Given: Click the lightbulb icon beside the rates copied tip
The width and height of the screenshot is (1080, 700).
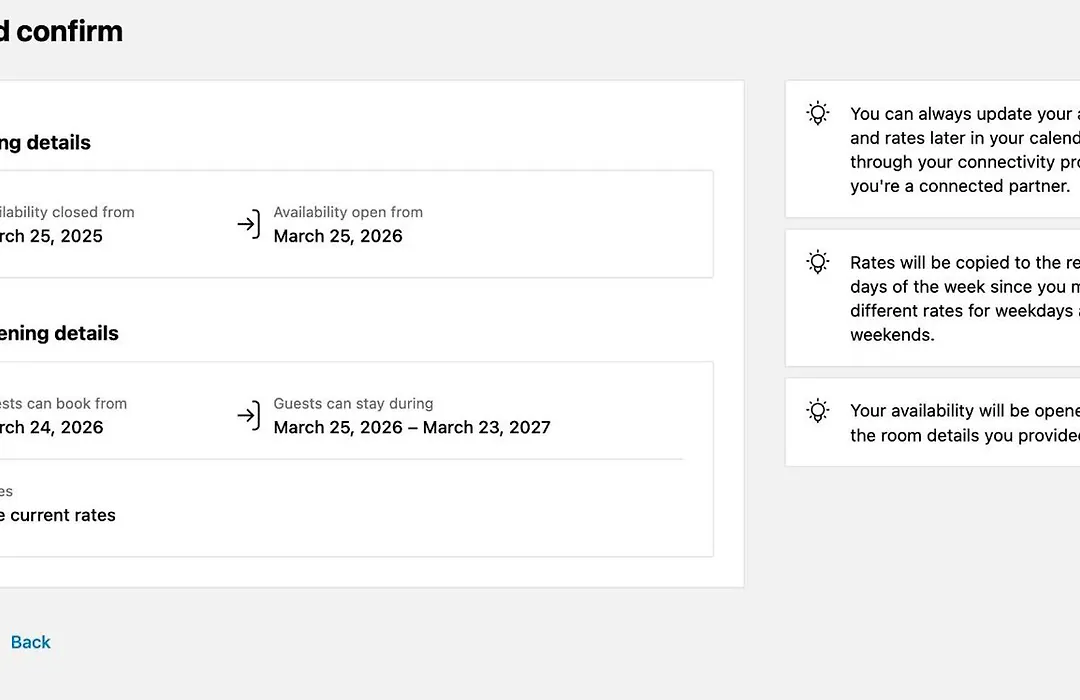Looking at the screenshot, I should click(818, 262).
